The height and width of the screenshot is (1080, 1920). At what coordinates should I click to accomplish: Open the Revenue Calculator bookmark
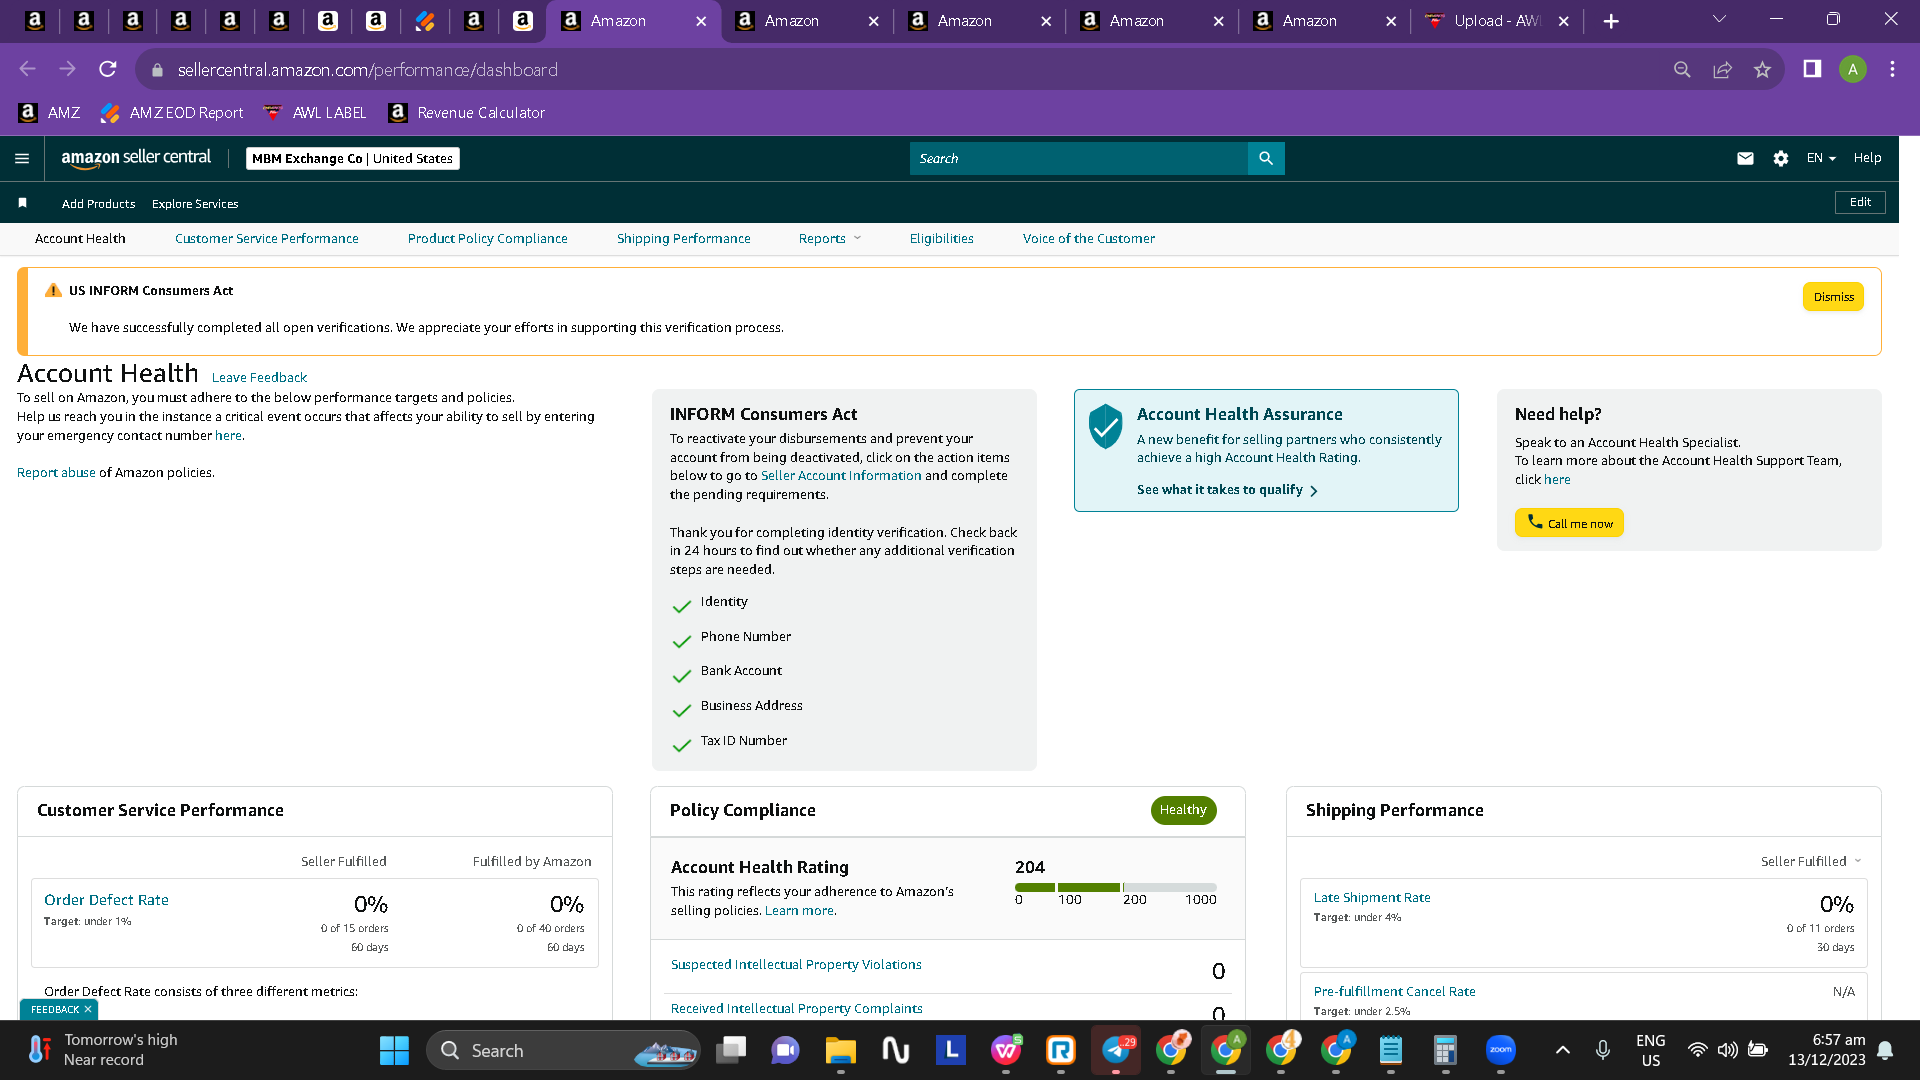click(467, 113)
